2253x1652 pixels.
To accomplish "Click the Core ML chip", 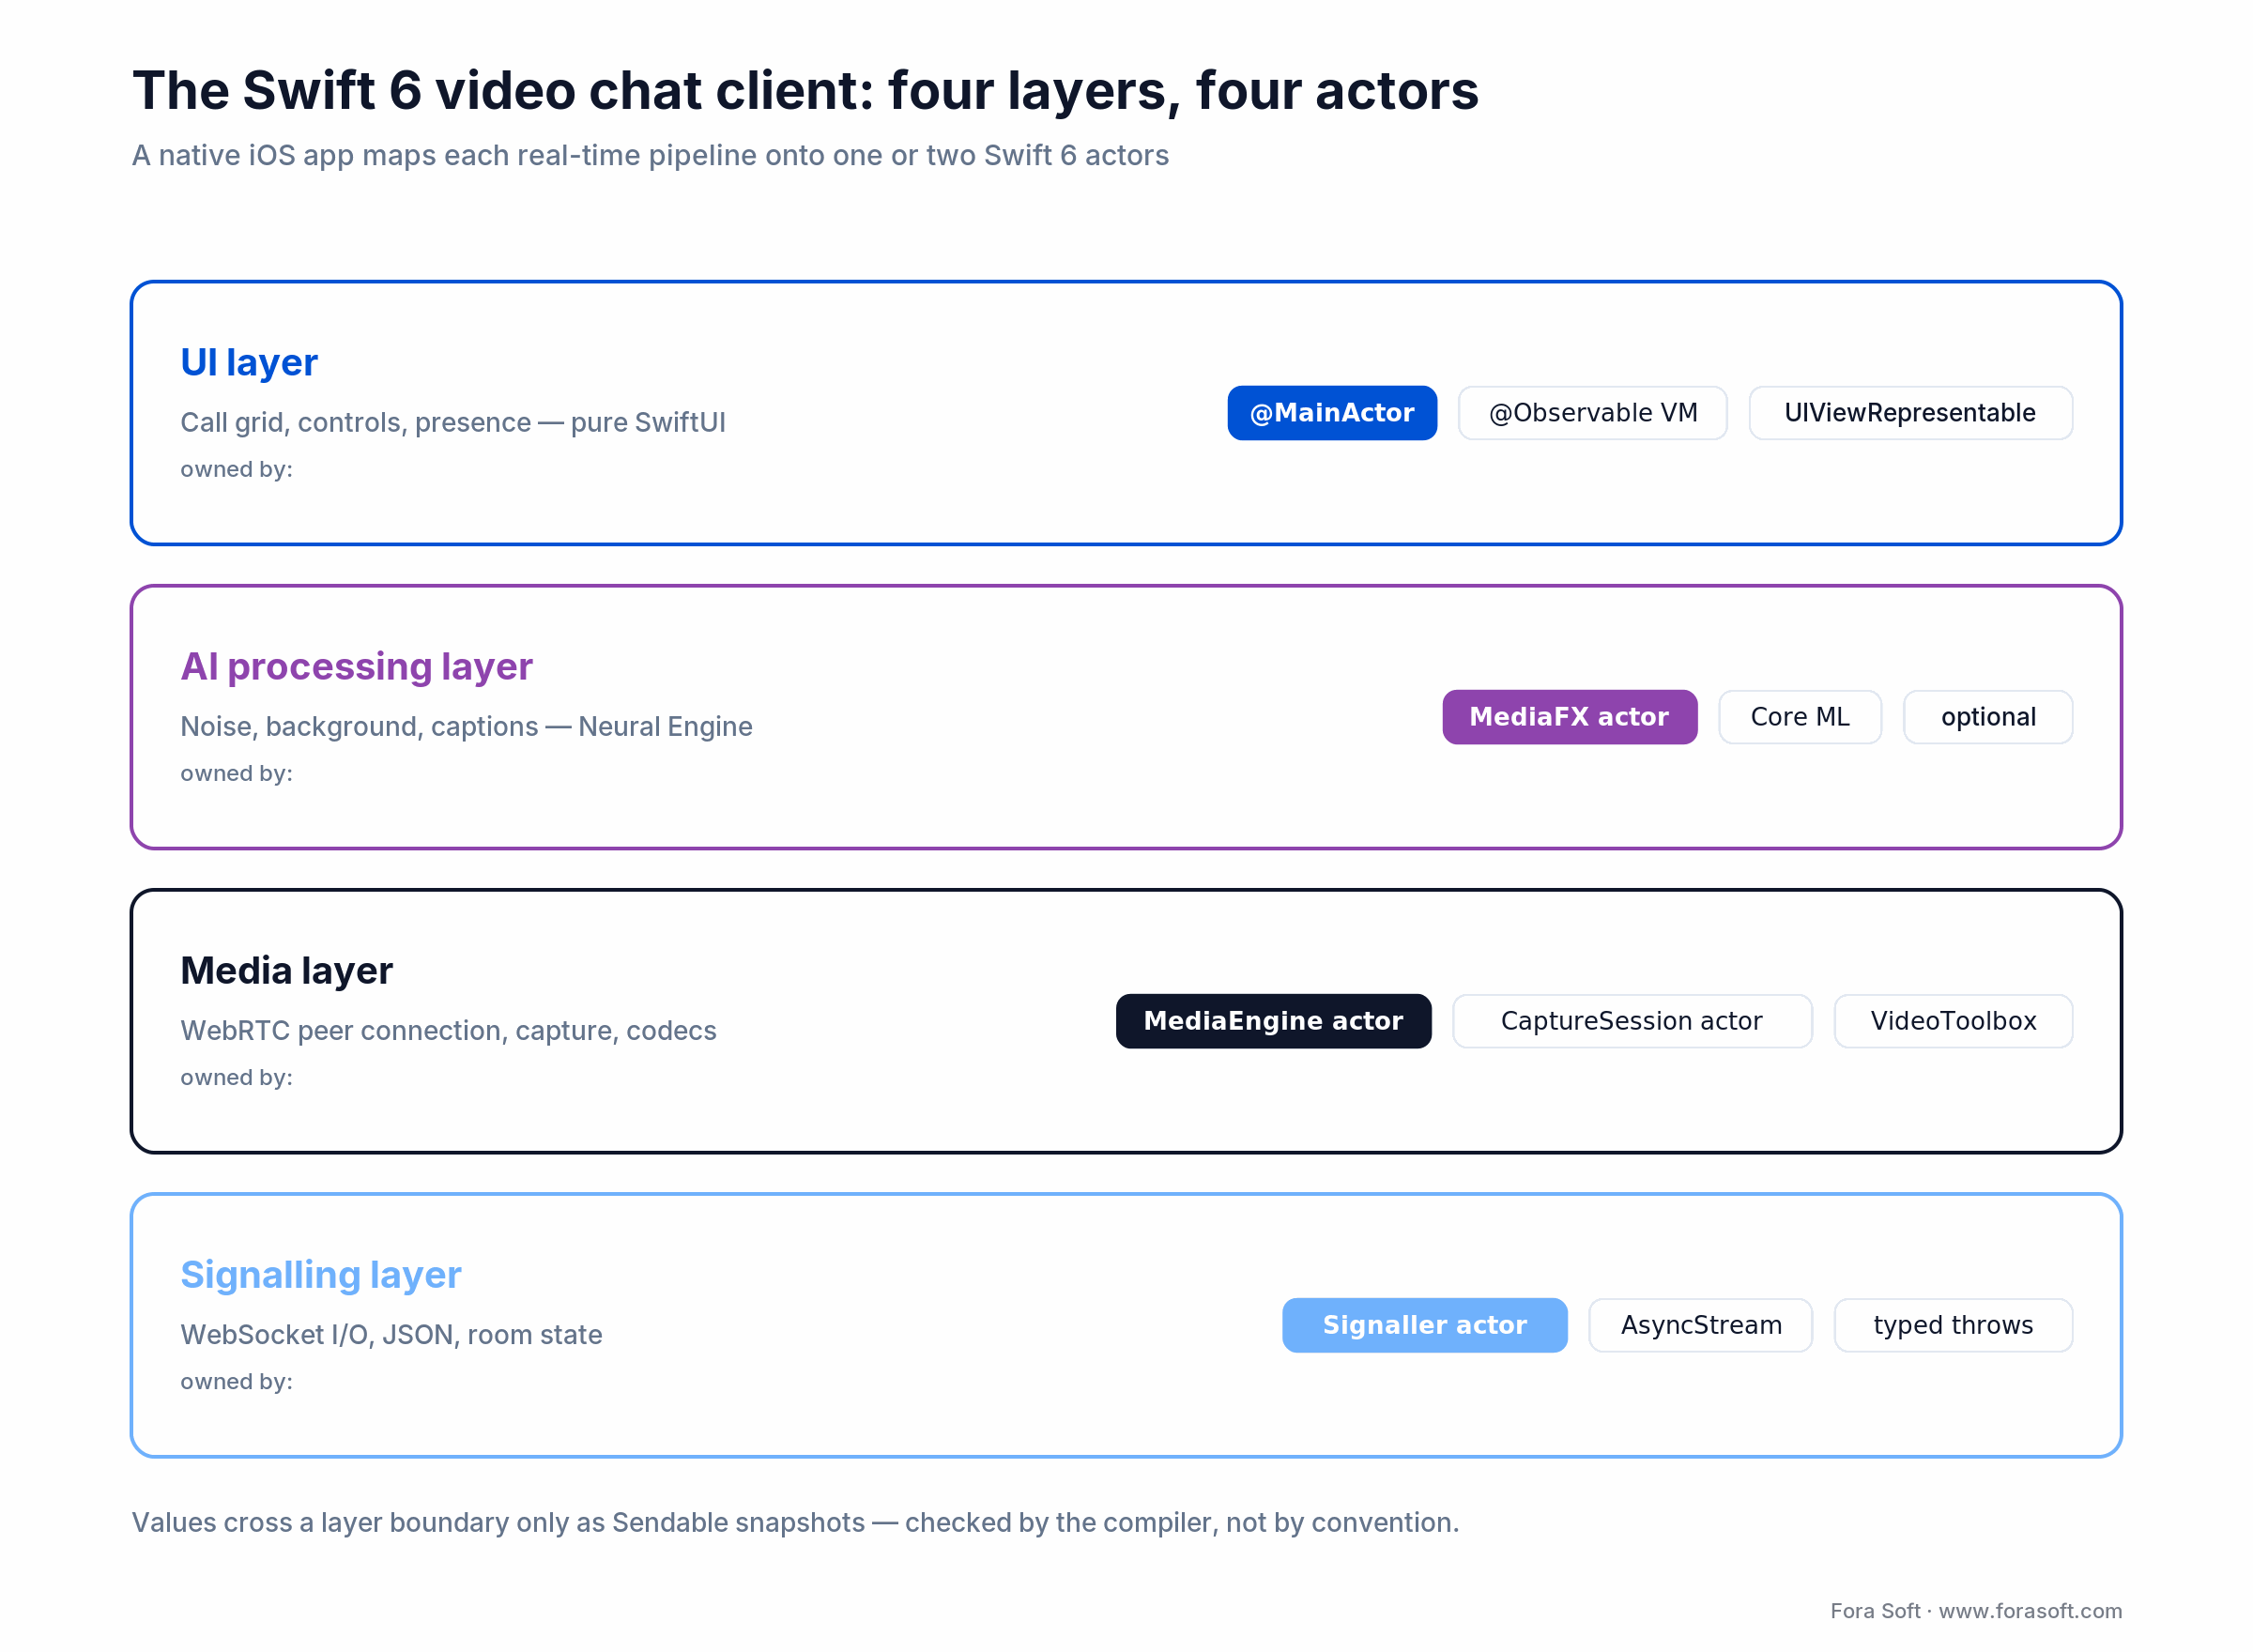I will [1799, 717].
